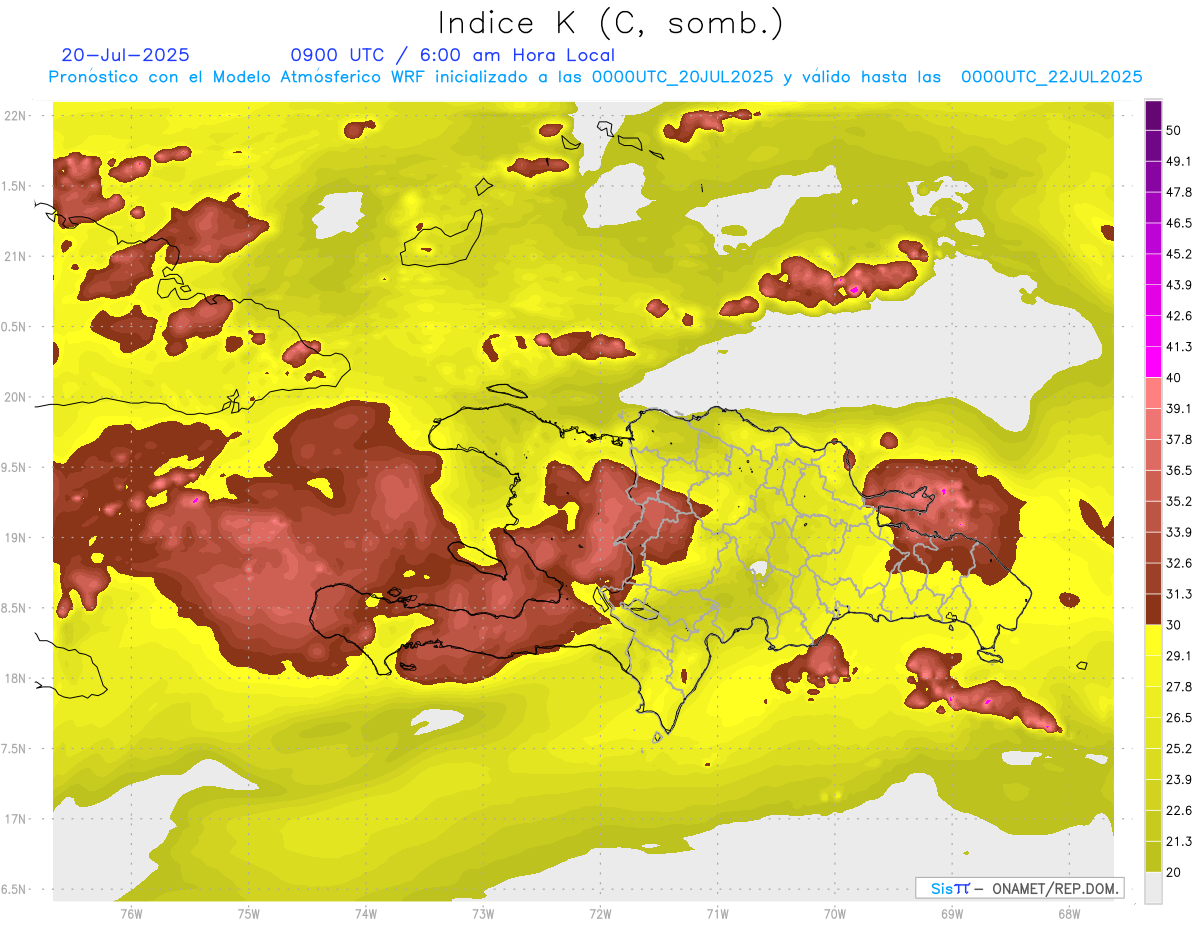The image size is (1200, 927).
Task: Click the dark purple swatch atop the color scale
Action: click(x=1153, y=115)
